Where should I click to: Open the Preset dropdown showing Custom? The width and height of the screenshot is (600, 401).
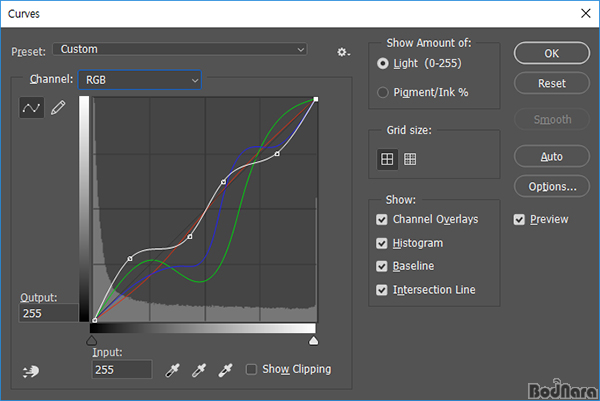(x=179, y=49)
